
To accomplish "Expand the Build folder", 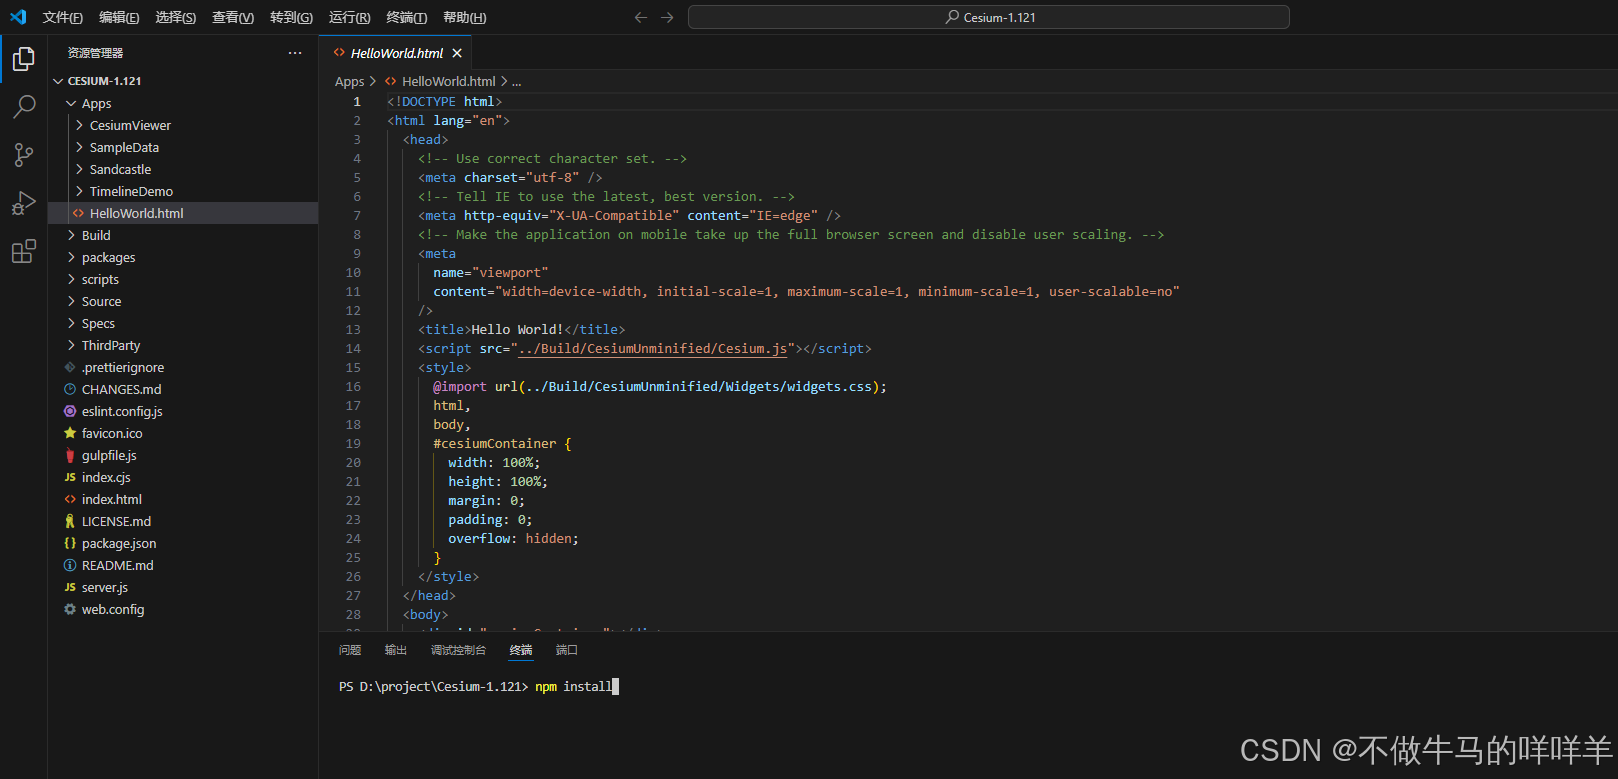I will [x=71, y=235].
